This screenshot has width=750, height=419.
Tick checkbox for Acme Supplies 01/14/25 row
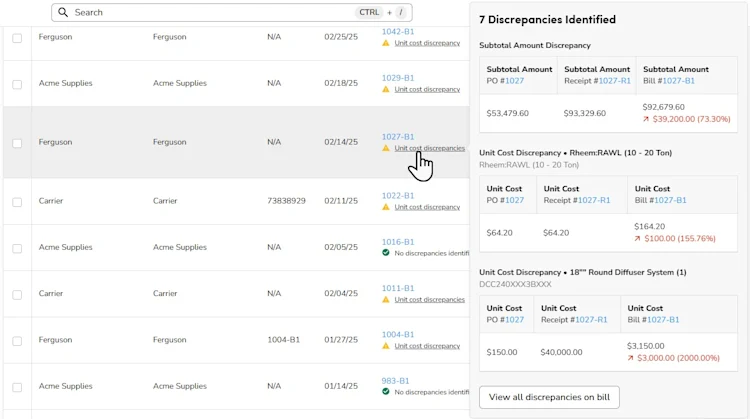point(17,387)
